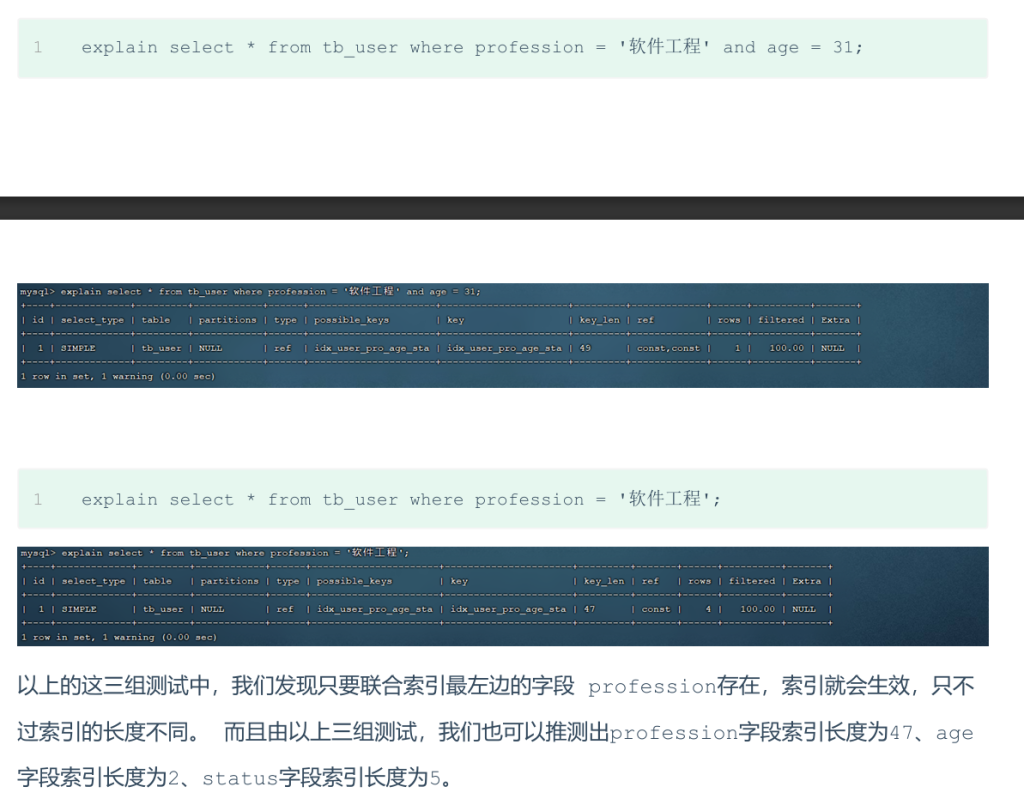The image size is (1024, 805).
Task: Click key_len value 47 in second terminal output
Action: tap(589, 609)
